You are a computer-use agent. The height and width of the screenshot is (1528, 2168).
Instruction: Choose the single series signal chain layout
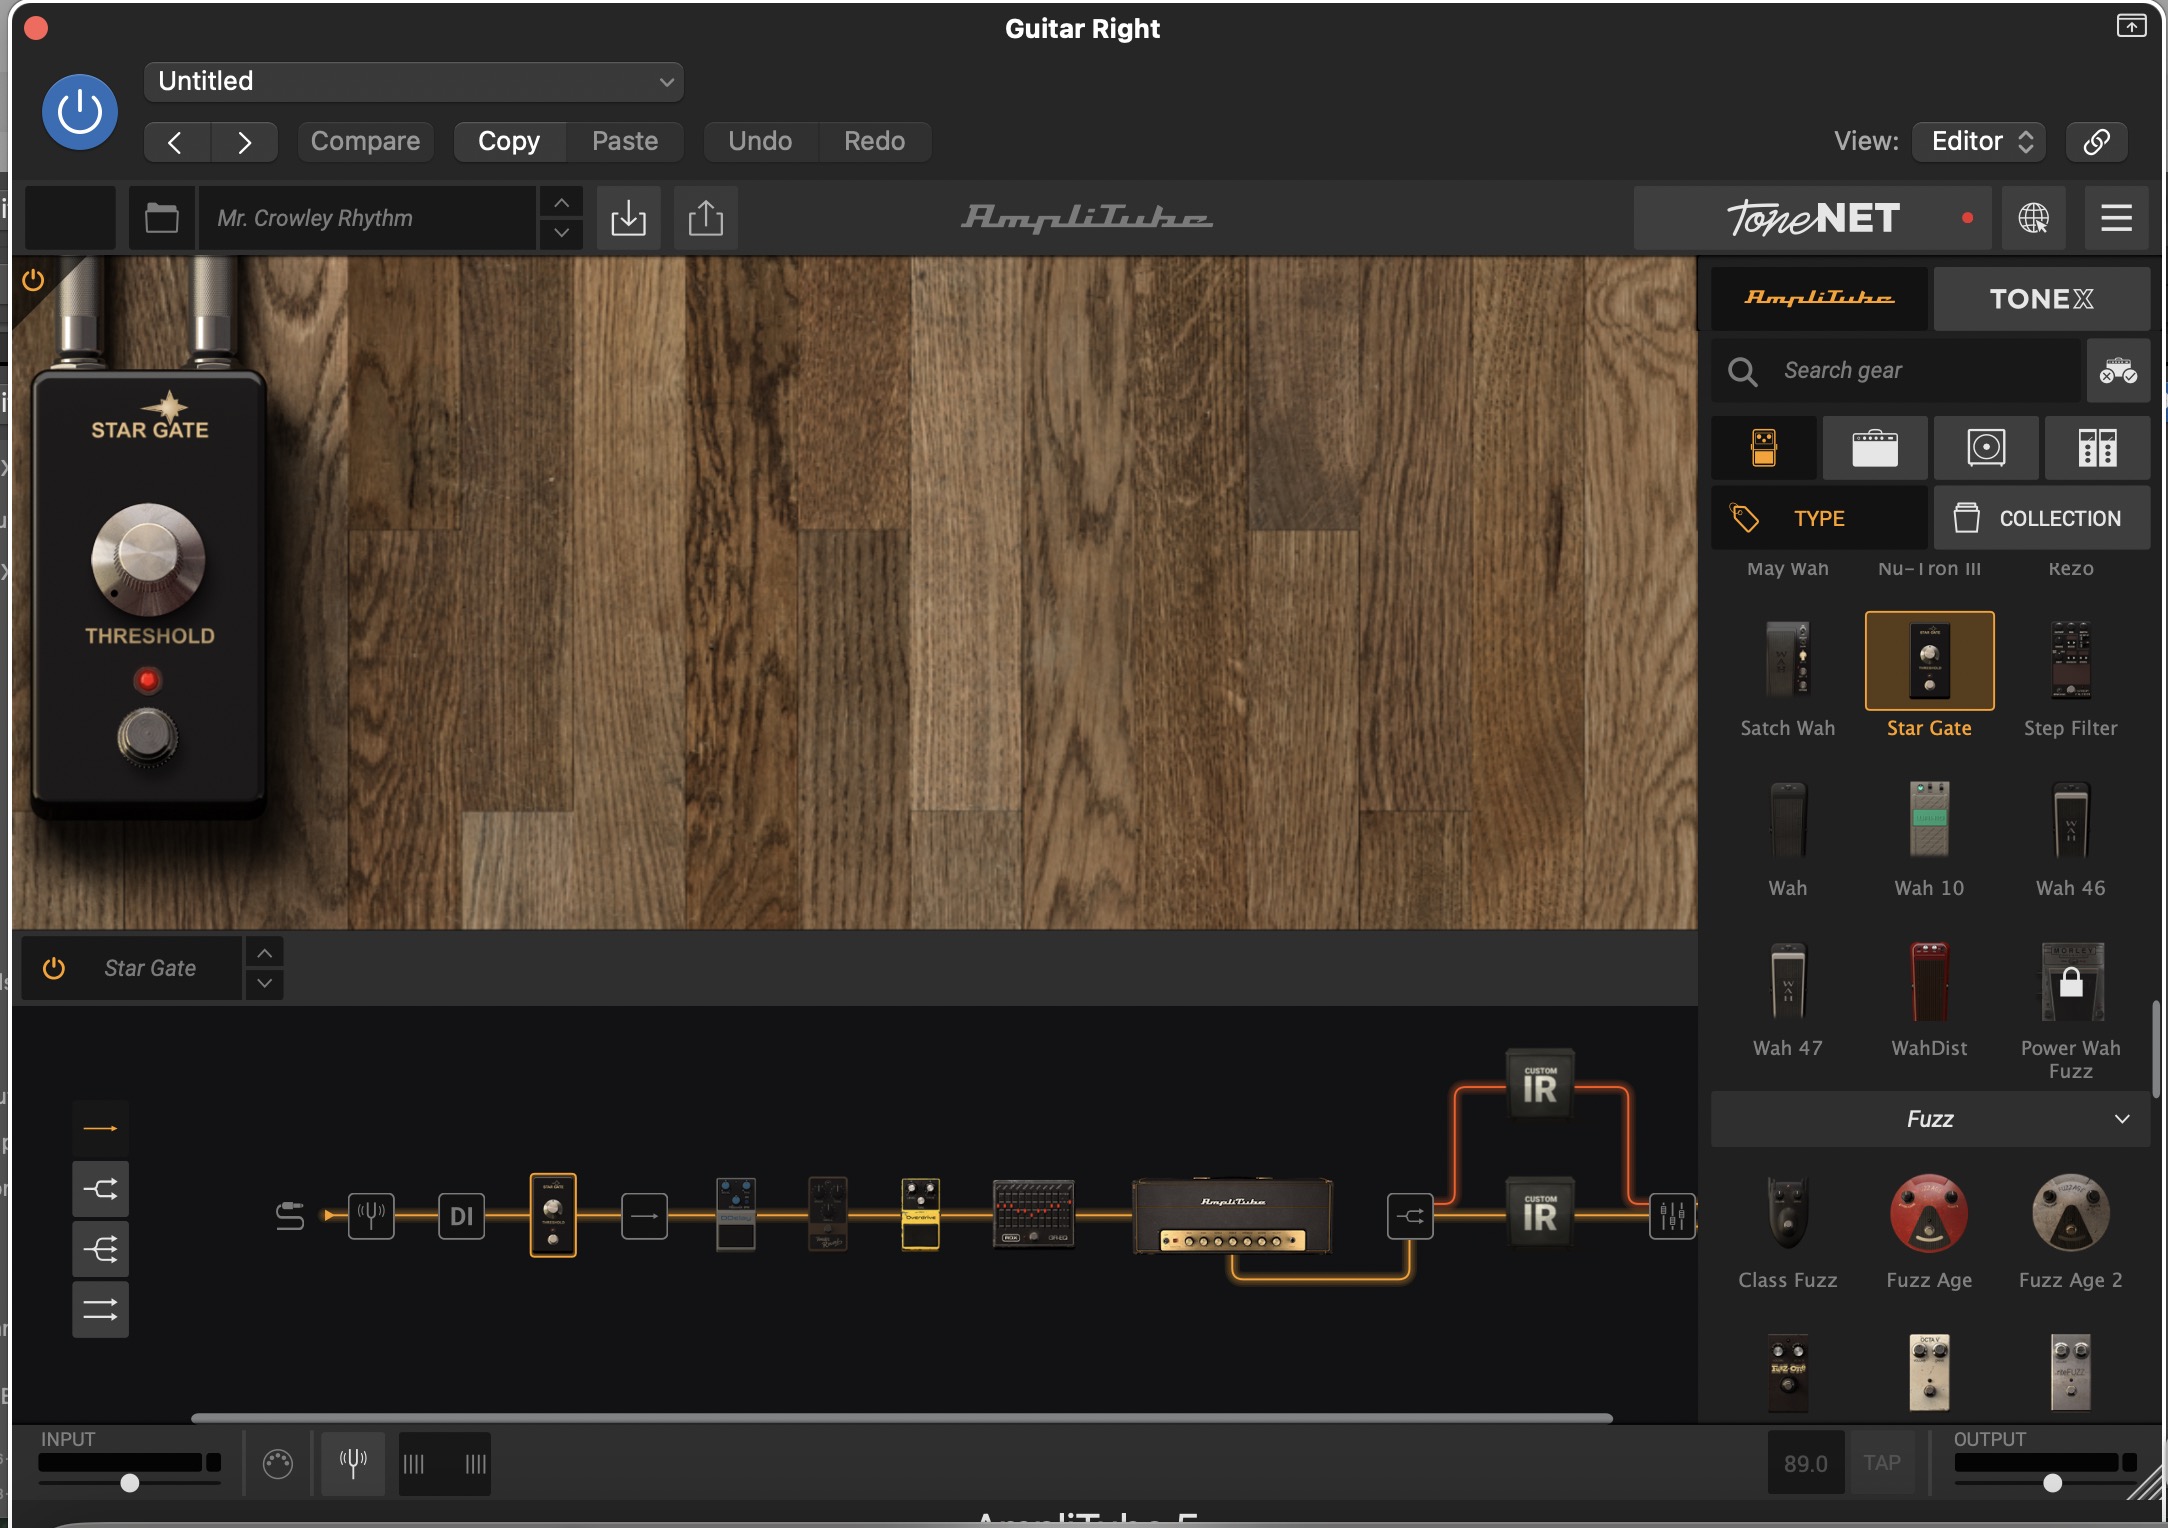tap(100, 1129)
